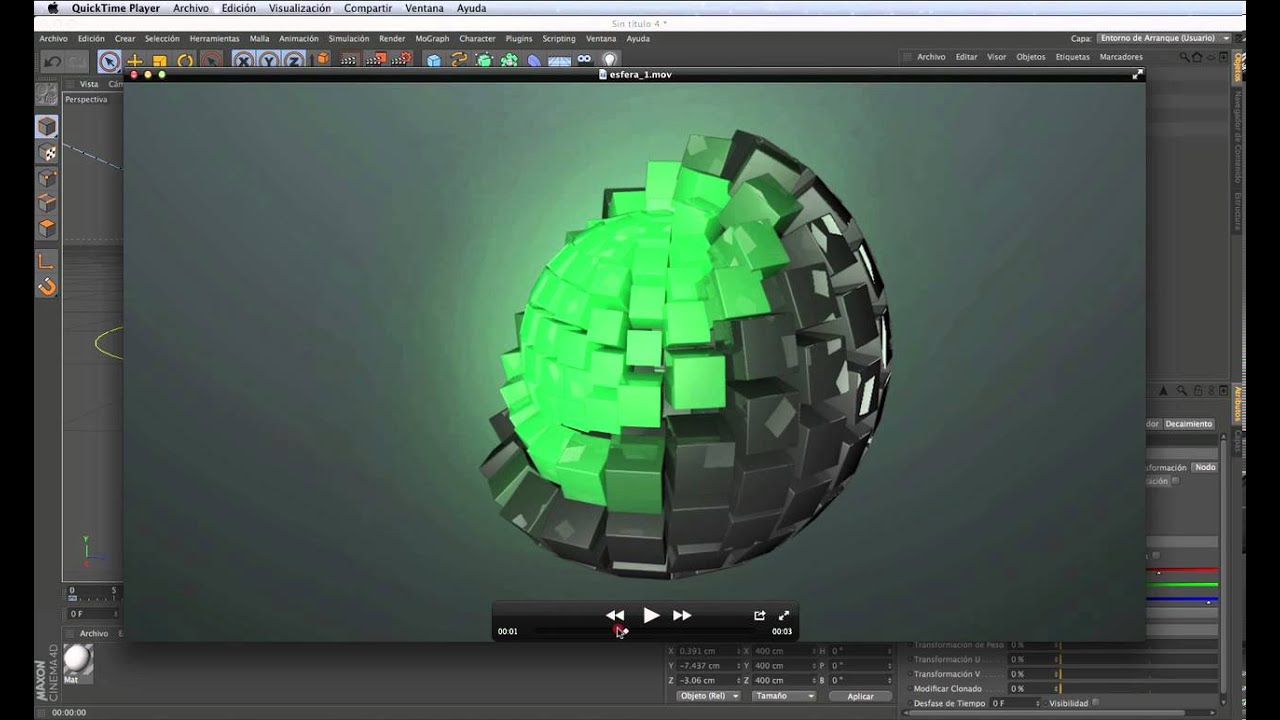Select the live selection arrow tool

110,61
